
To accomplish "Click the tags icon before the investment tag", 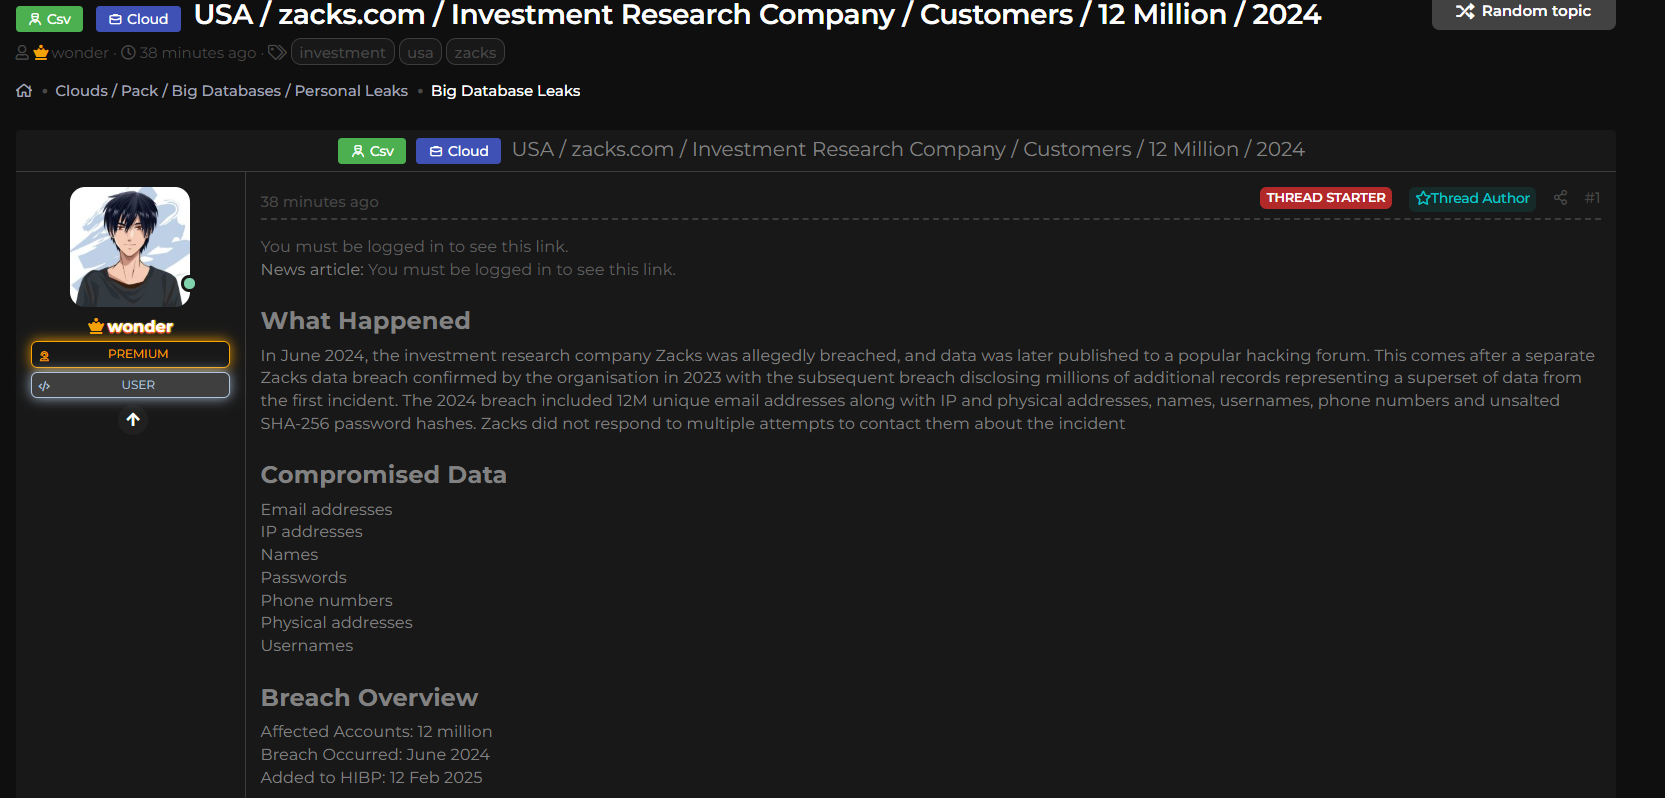I will (276, 52).
